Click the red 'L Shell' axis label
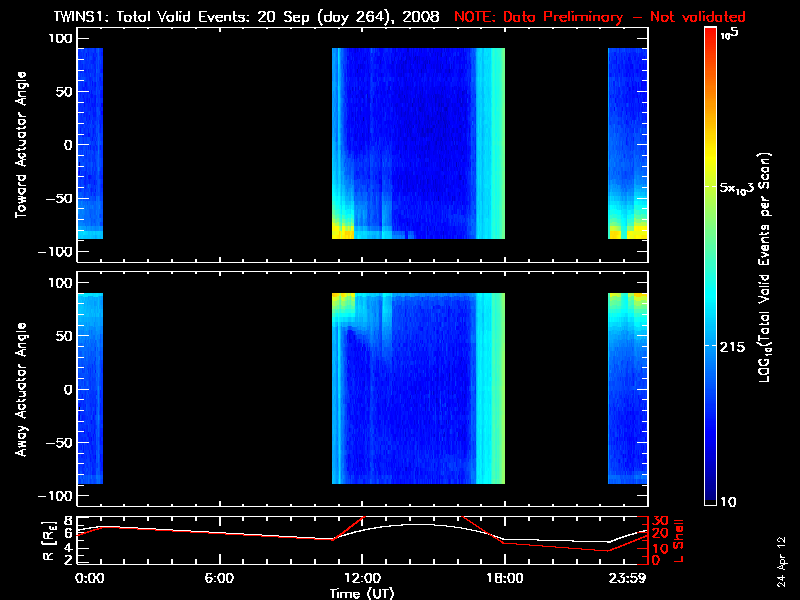Image resolution: width=800 pixels, height=600 pixels. tap(677, 538)
